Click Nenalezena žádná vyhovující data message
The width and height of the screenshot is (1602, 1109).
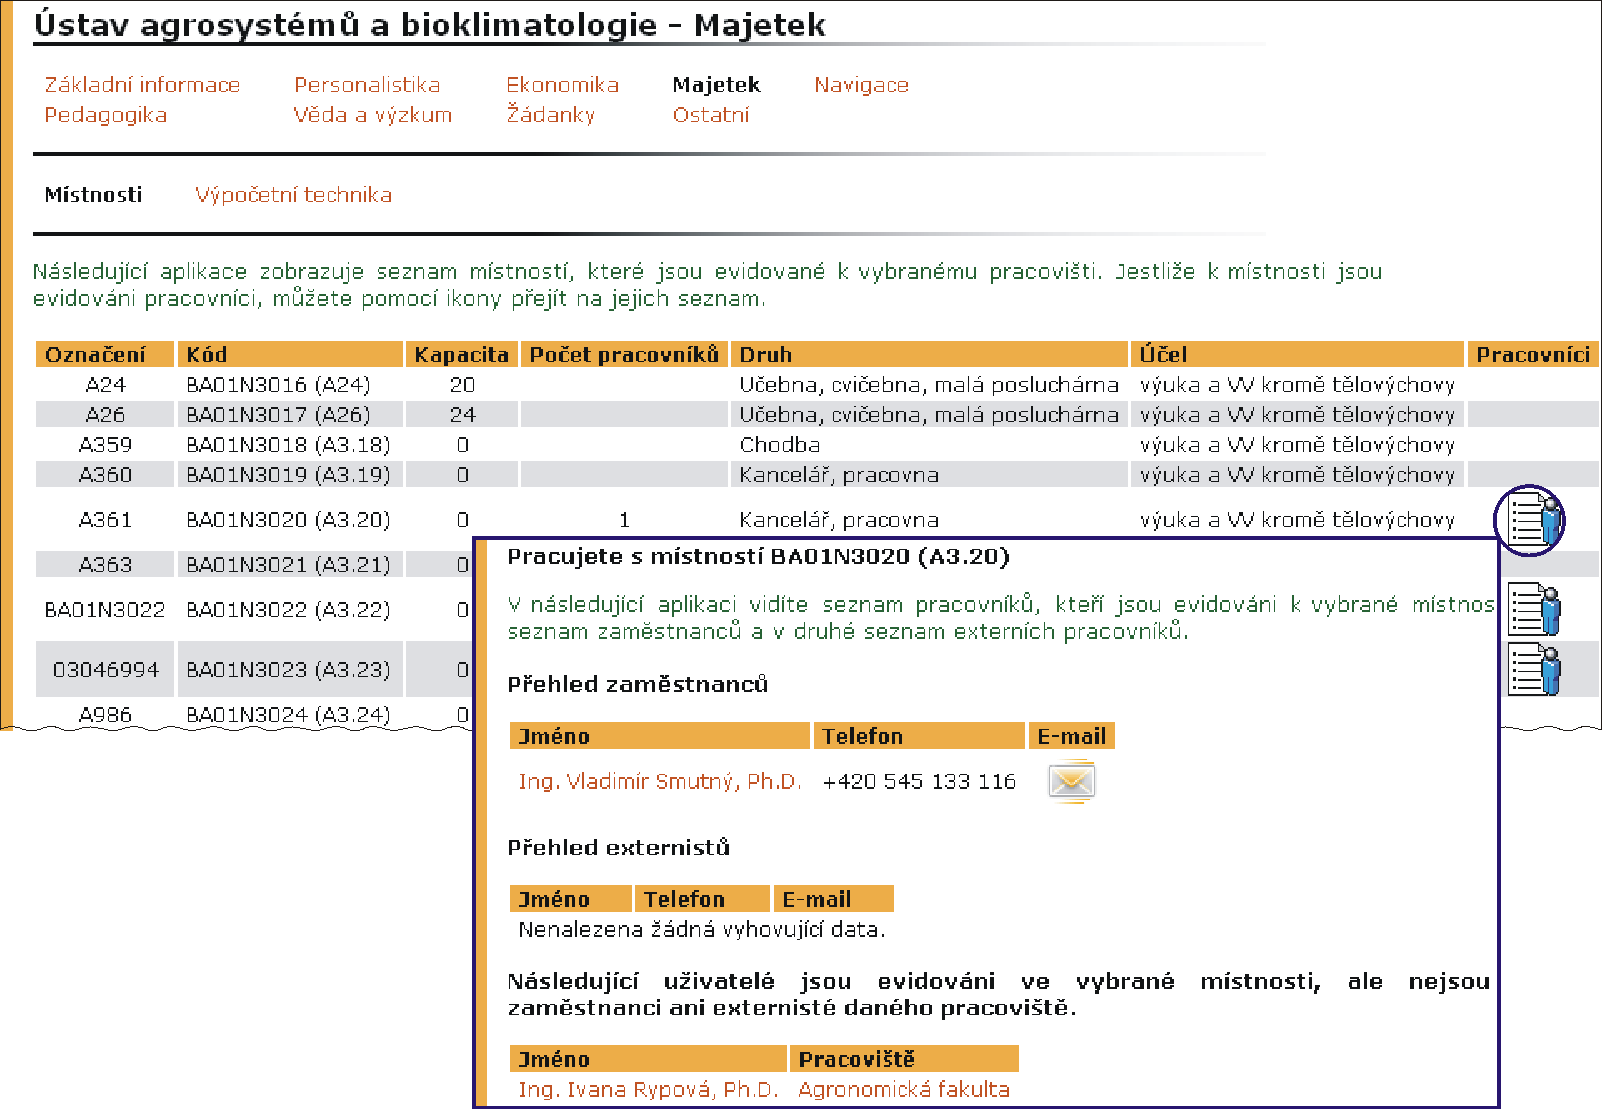[701, 930]
